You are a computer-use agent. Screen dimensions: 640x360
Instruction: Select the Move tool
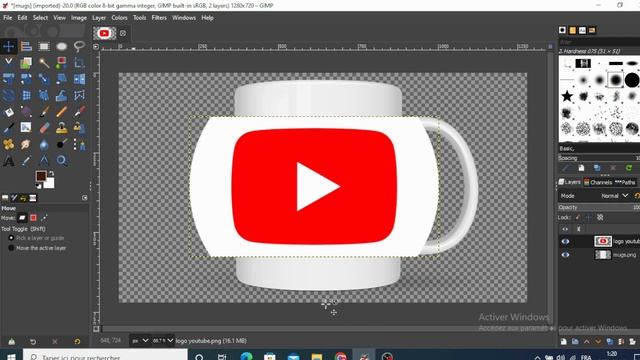click(8, 46)
